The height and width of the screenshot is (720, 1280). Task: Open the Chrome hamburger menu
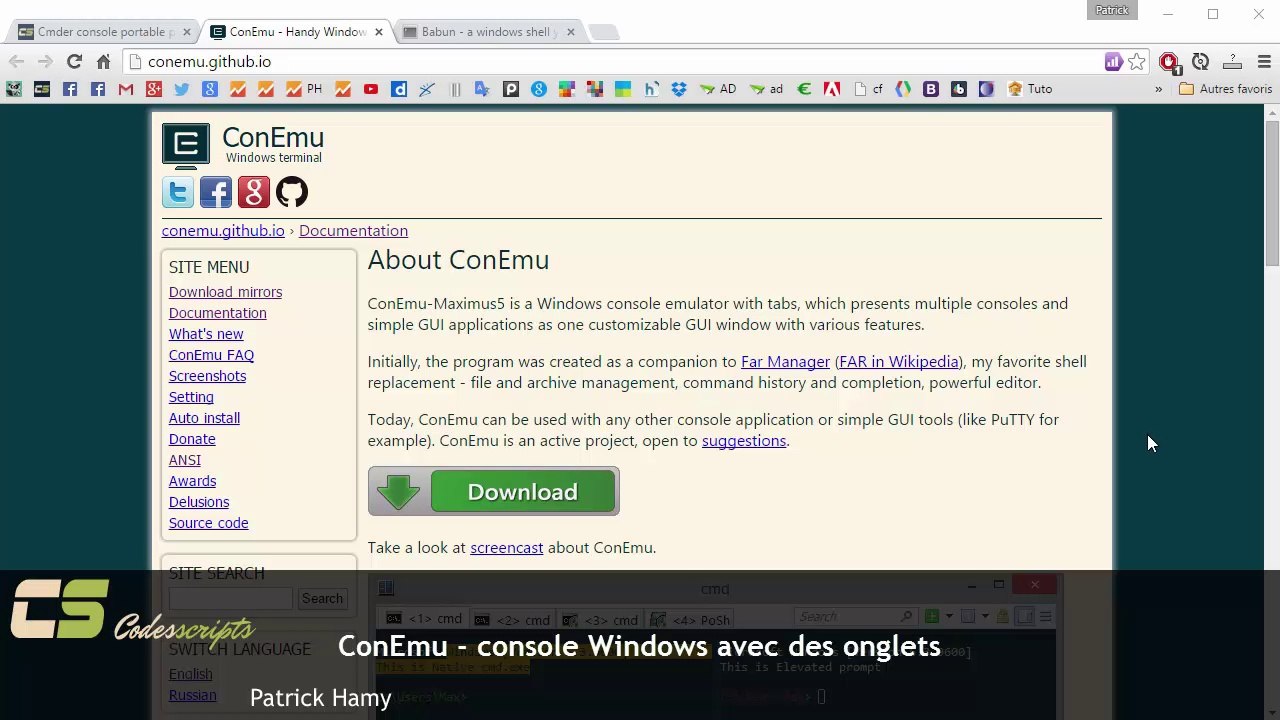pyautogui.click(x=1264, y=62)
